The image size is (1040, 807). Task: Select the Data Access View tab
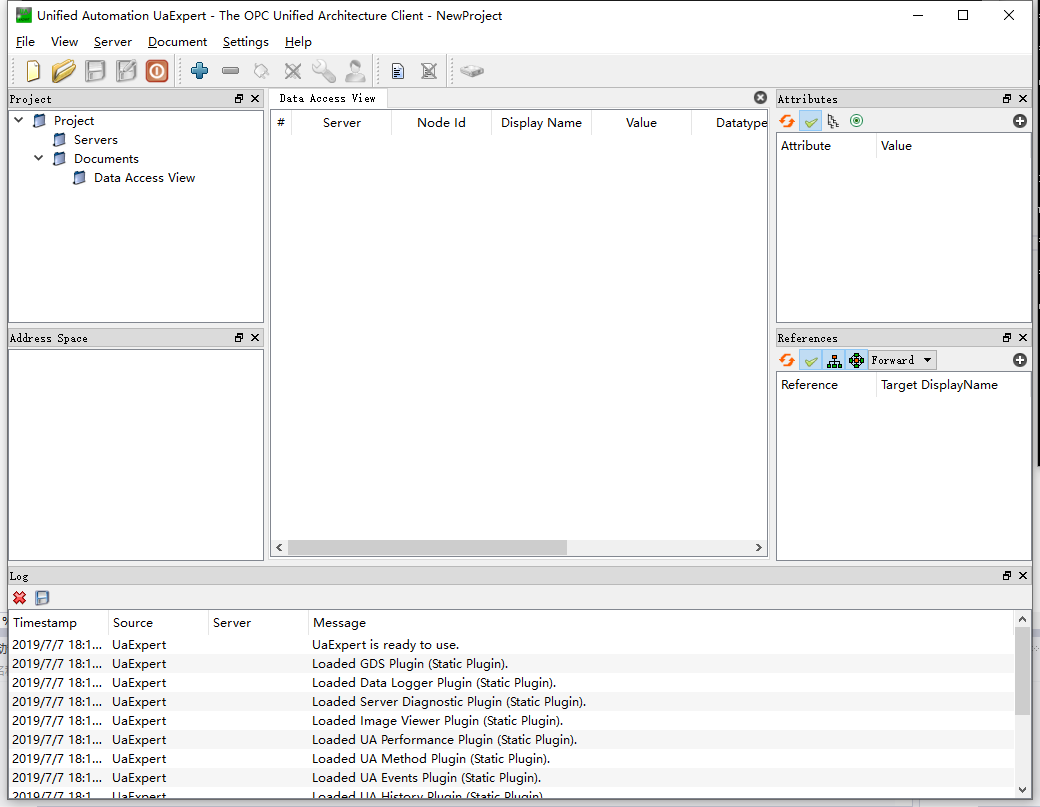(328, 98)
